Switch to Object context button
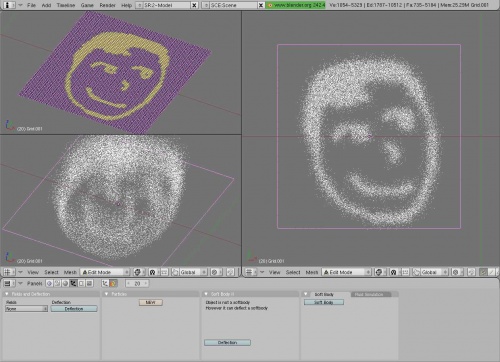500x362 pixels. coord(73,284)
